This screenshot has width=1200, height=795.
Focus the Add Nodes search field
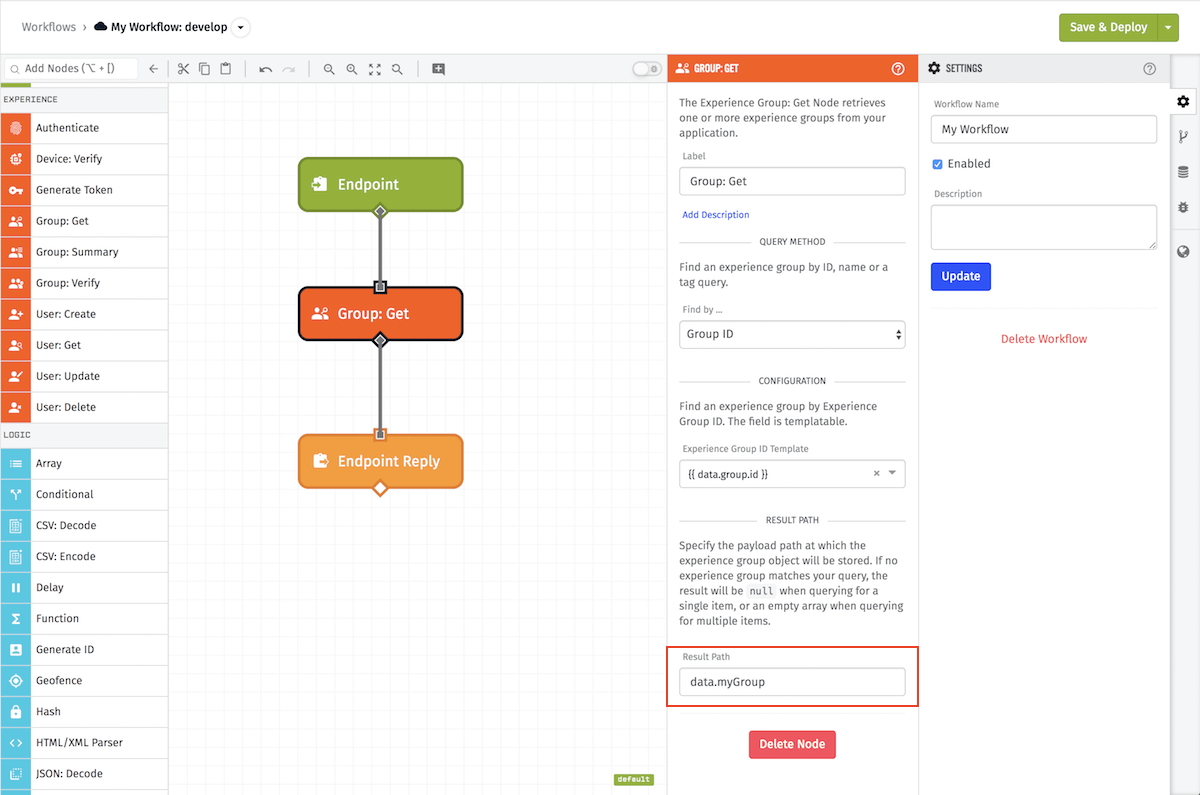pyautogui.click(x=71, y=69)
